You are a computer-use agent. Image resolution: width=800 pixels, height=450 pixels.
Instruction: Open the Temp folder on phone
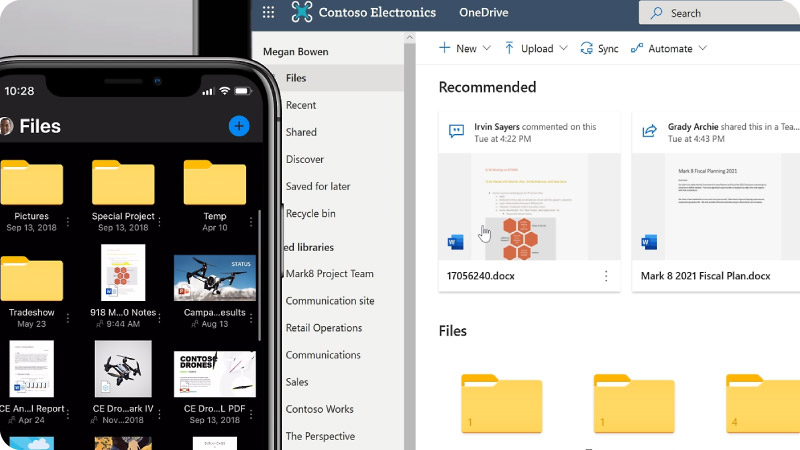coord(215,183)
